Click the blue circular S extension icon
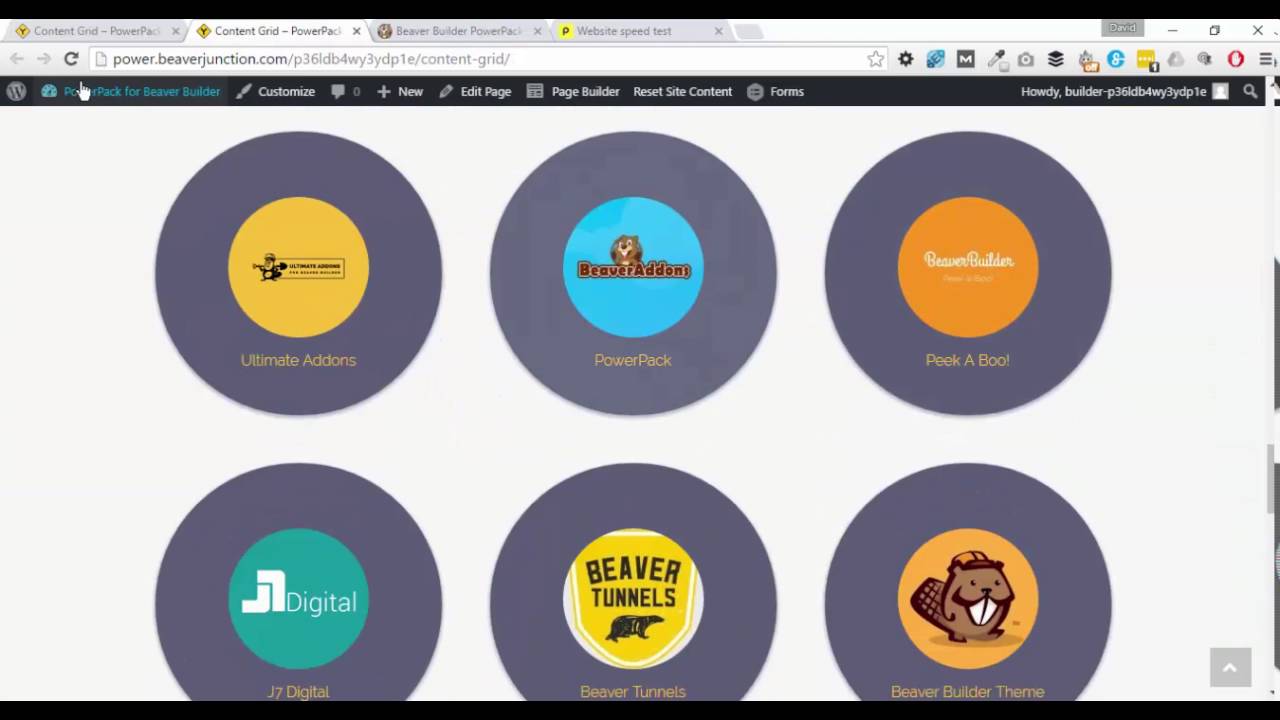Viewport: 1280px width, 720px height. click(x=1116, y=59)
